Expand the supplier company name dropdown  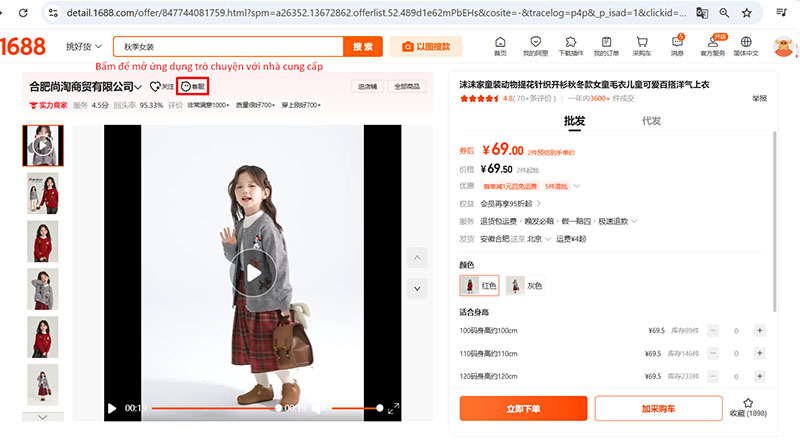tap(138, 87)
